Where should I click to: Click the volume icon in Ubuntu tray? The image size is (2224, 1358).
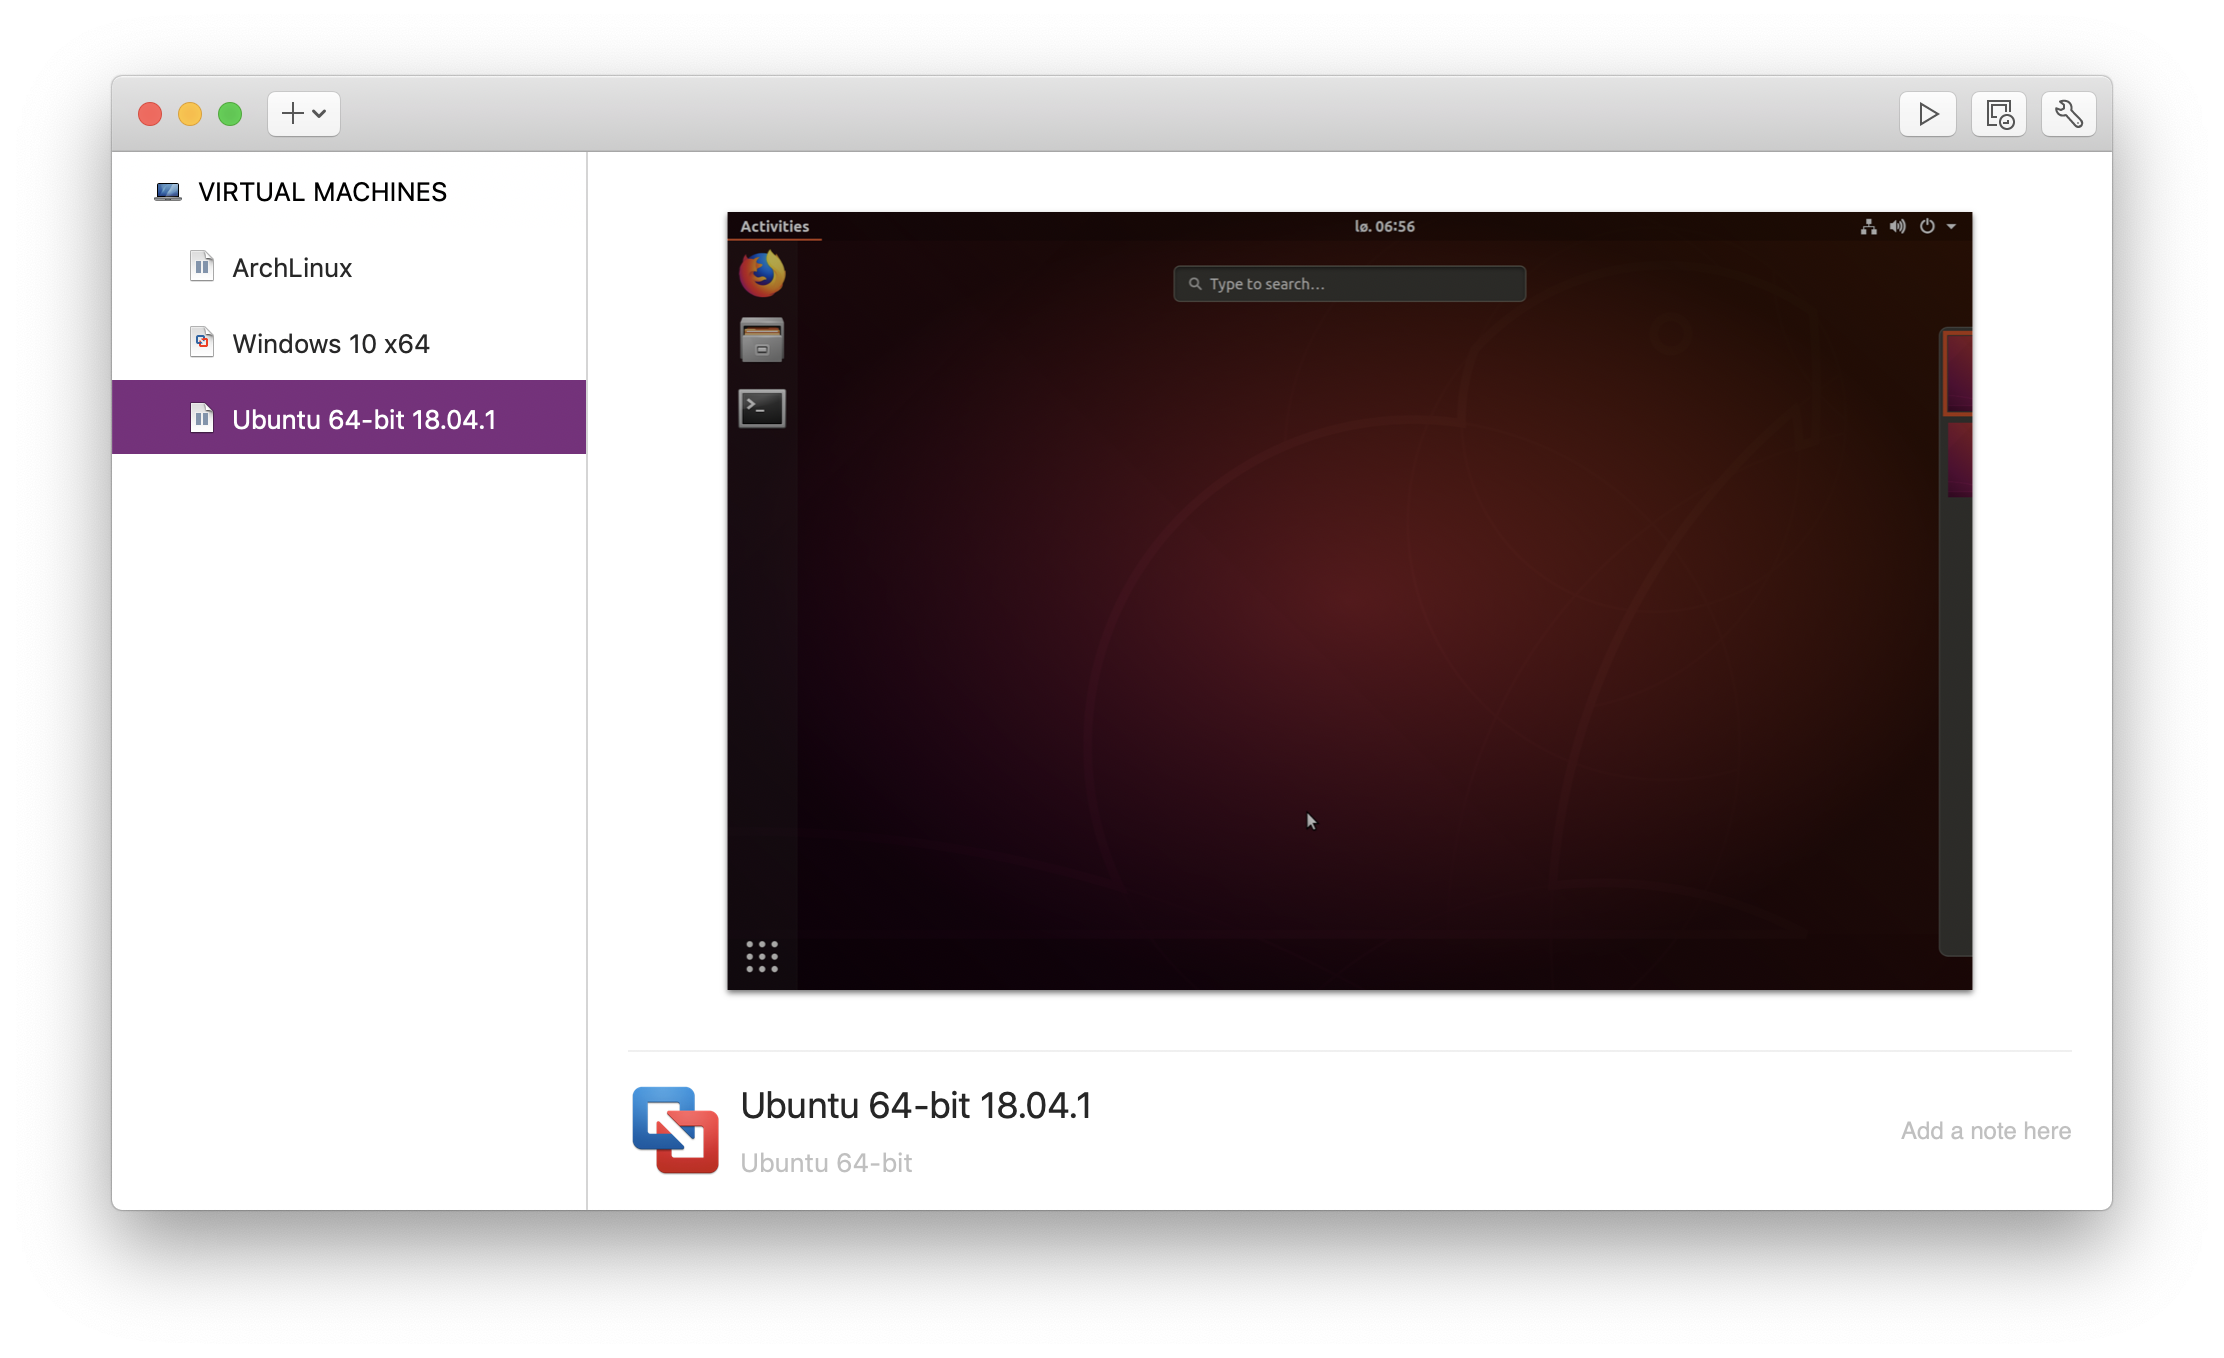coord(1897,227)
